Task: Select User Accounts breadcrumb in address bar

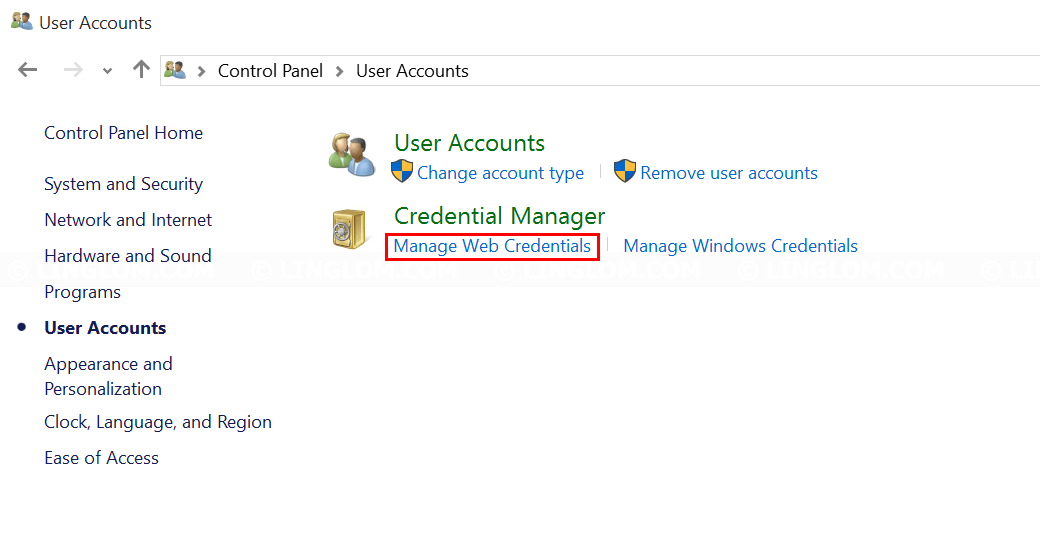Action: (x=412, y=71)
